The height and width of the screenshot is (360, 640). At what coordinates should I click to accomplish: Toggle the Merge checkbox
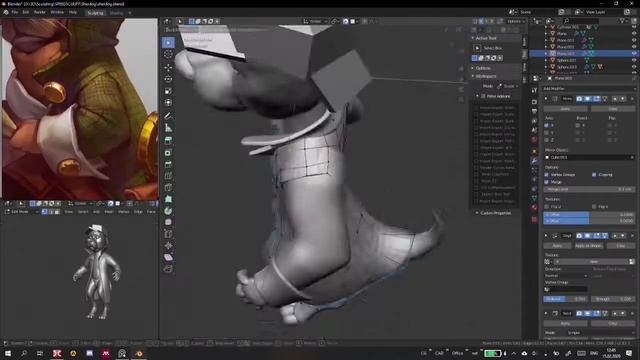547,182
